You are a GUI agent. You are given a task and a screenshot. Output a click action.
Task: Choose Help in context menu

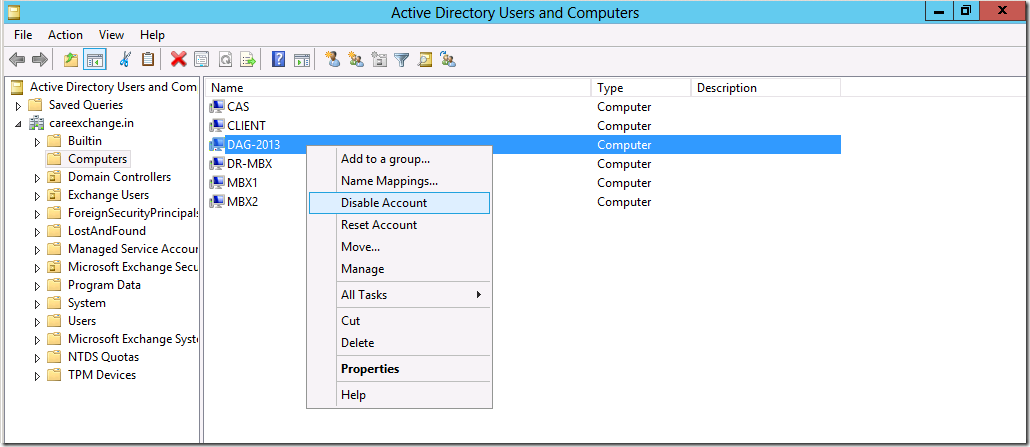[399, 395]
